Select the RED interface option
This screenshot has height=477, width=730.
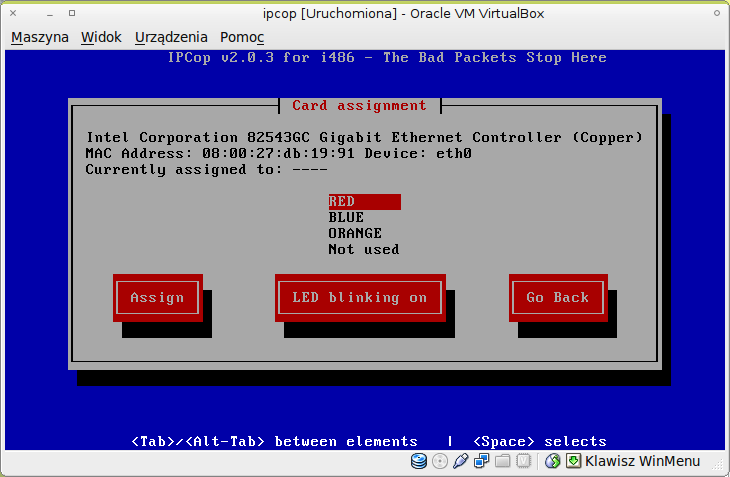click(x=364, y=202)
